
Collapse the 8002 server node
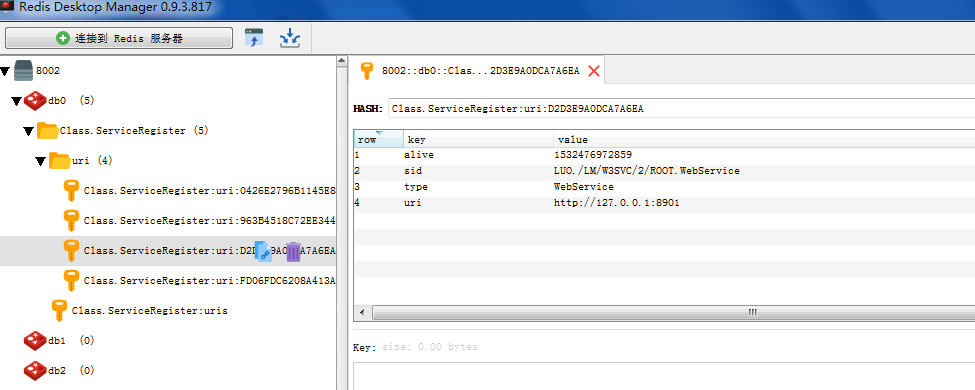pyautogui.click(x=6, y=71)
